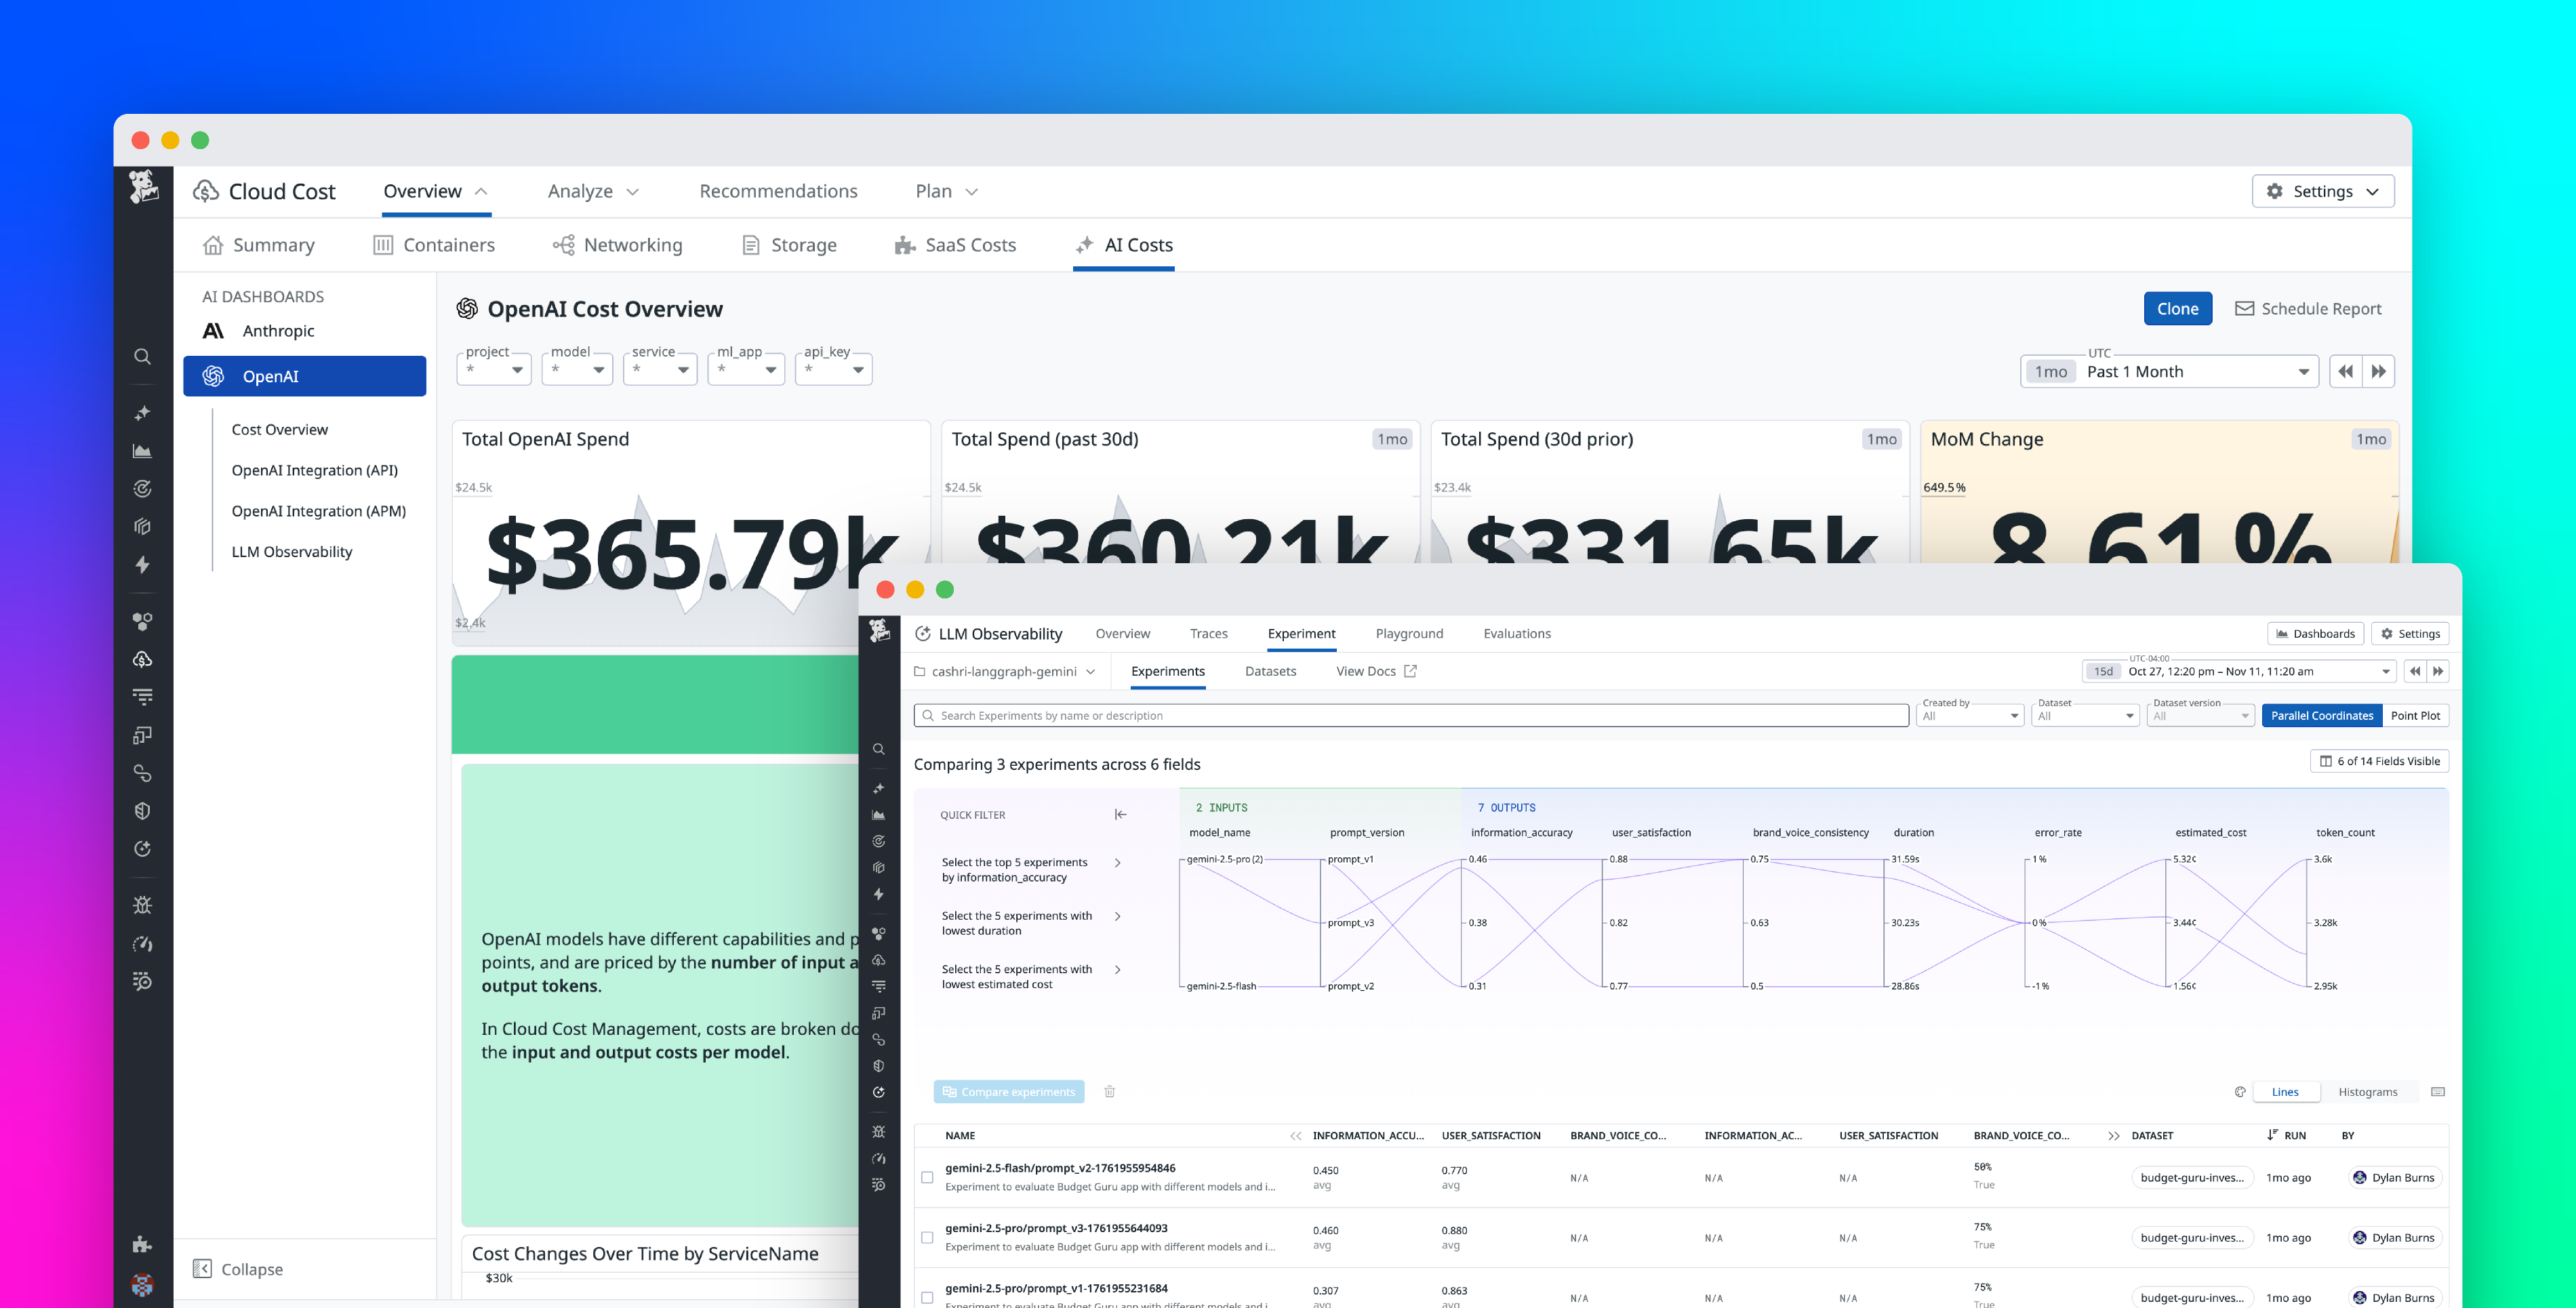Click the lightning Events icon in the sidebar
The width and height of the screenshot is (2576, 1308).
[142, 566]
